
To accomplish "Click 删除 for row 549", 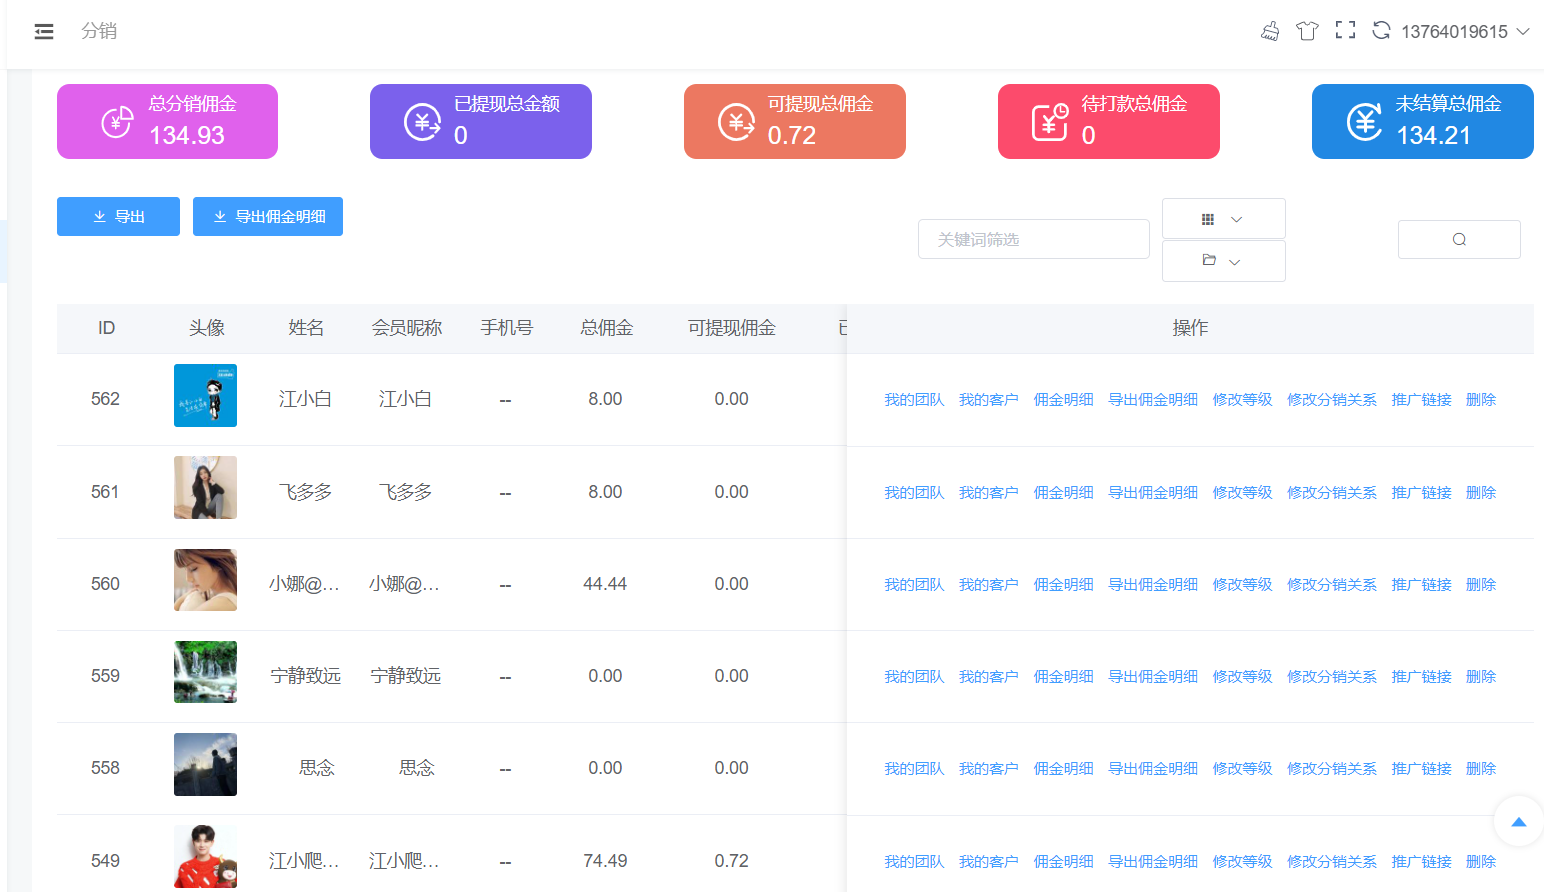I will [x=1481, y=862].
